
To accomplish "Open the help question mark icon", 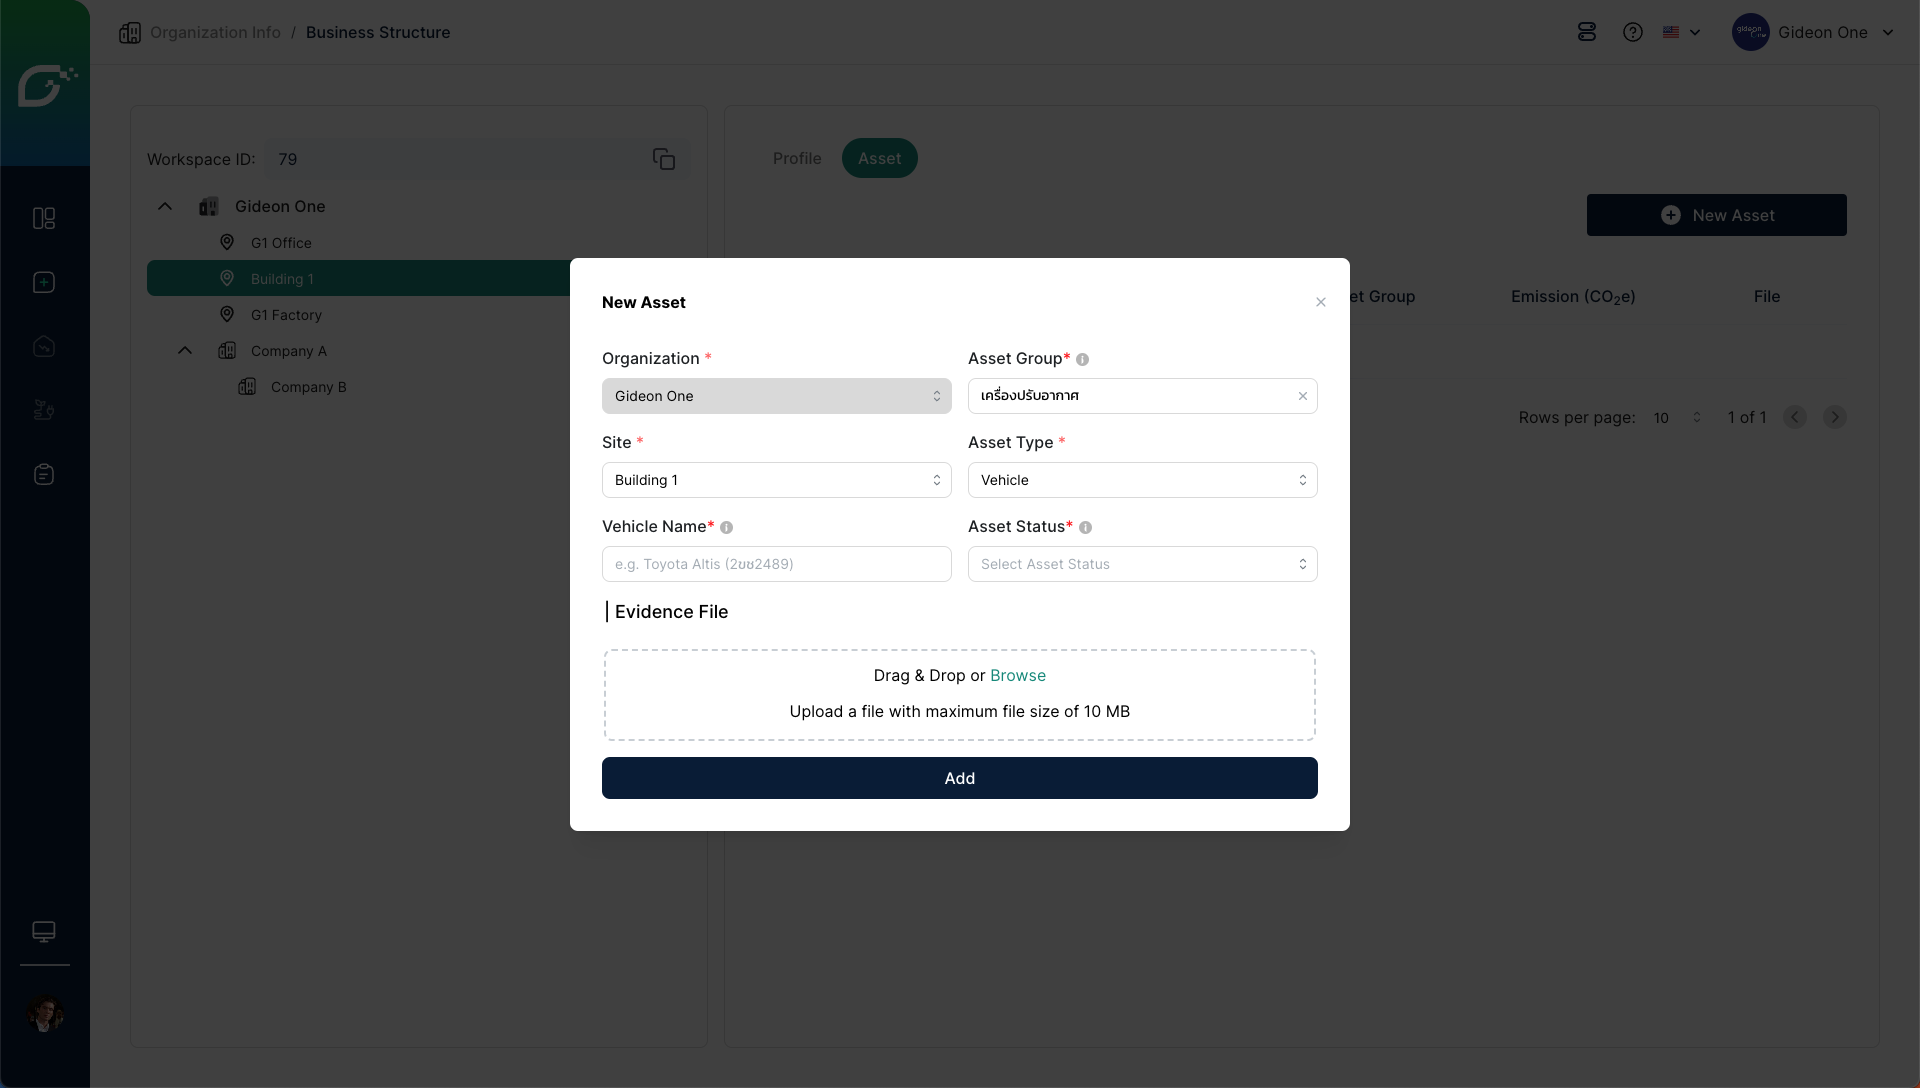I will tap(1633, 32).
